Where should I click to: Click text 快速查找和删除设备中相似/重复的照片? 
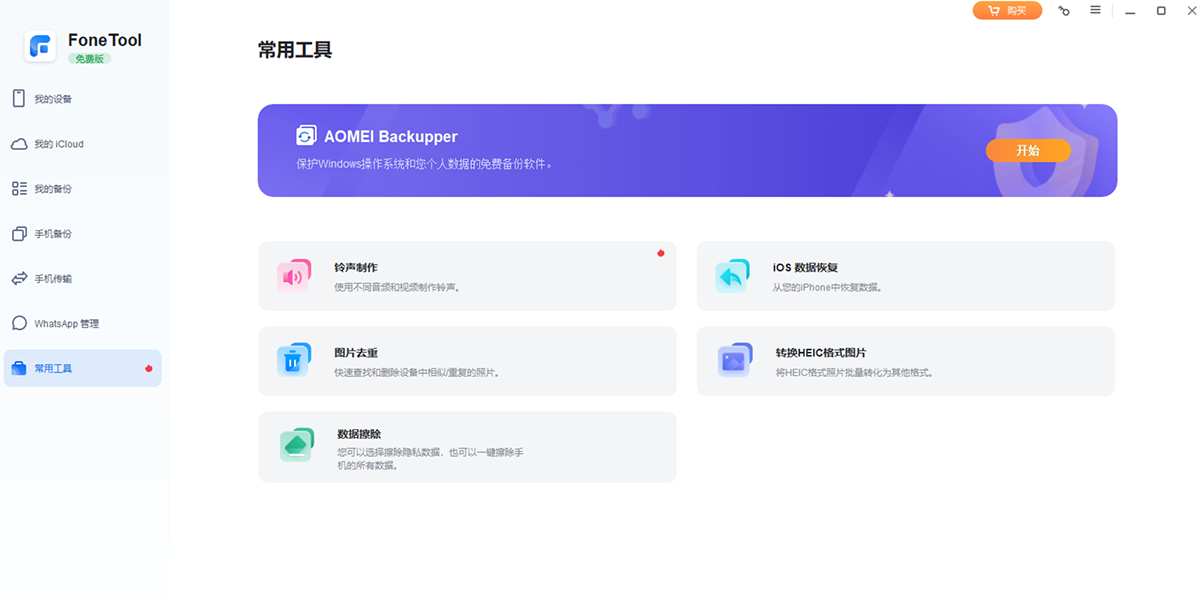pos(417,372)
